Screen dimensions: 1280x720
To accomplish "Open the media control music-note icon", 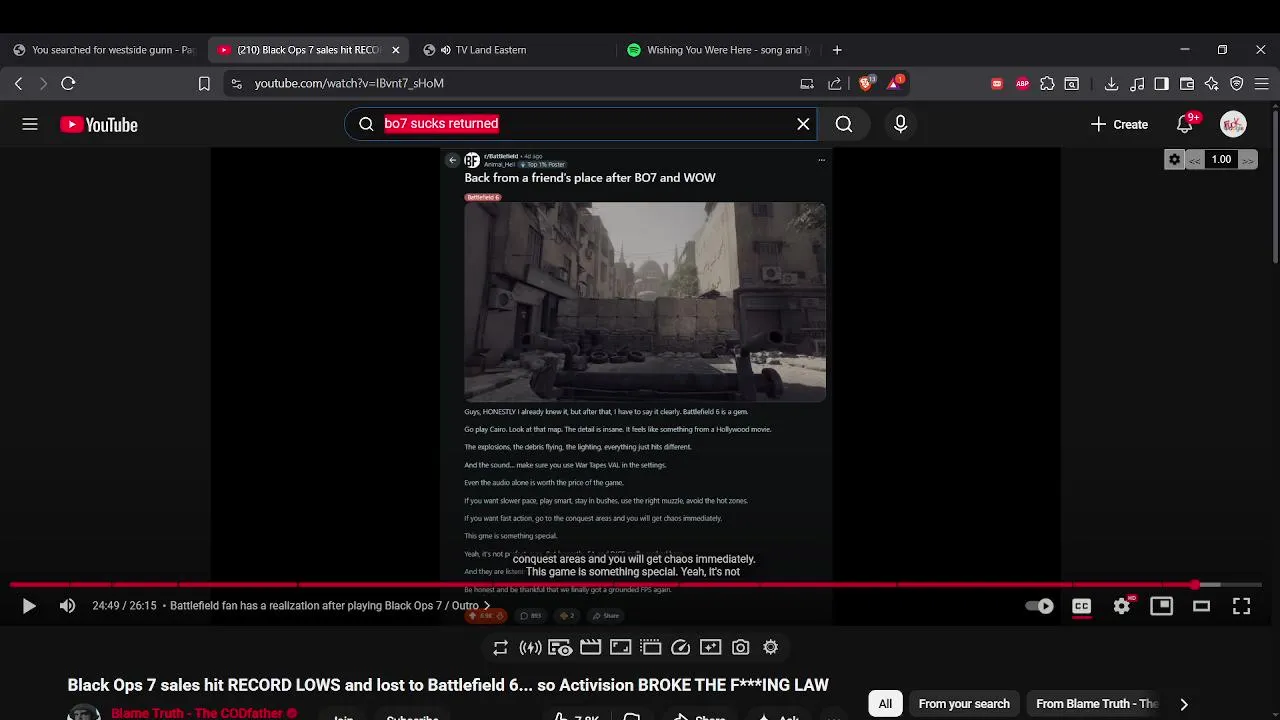I will (1137, 84).
